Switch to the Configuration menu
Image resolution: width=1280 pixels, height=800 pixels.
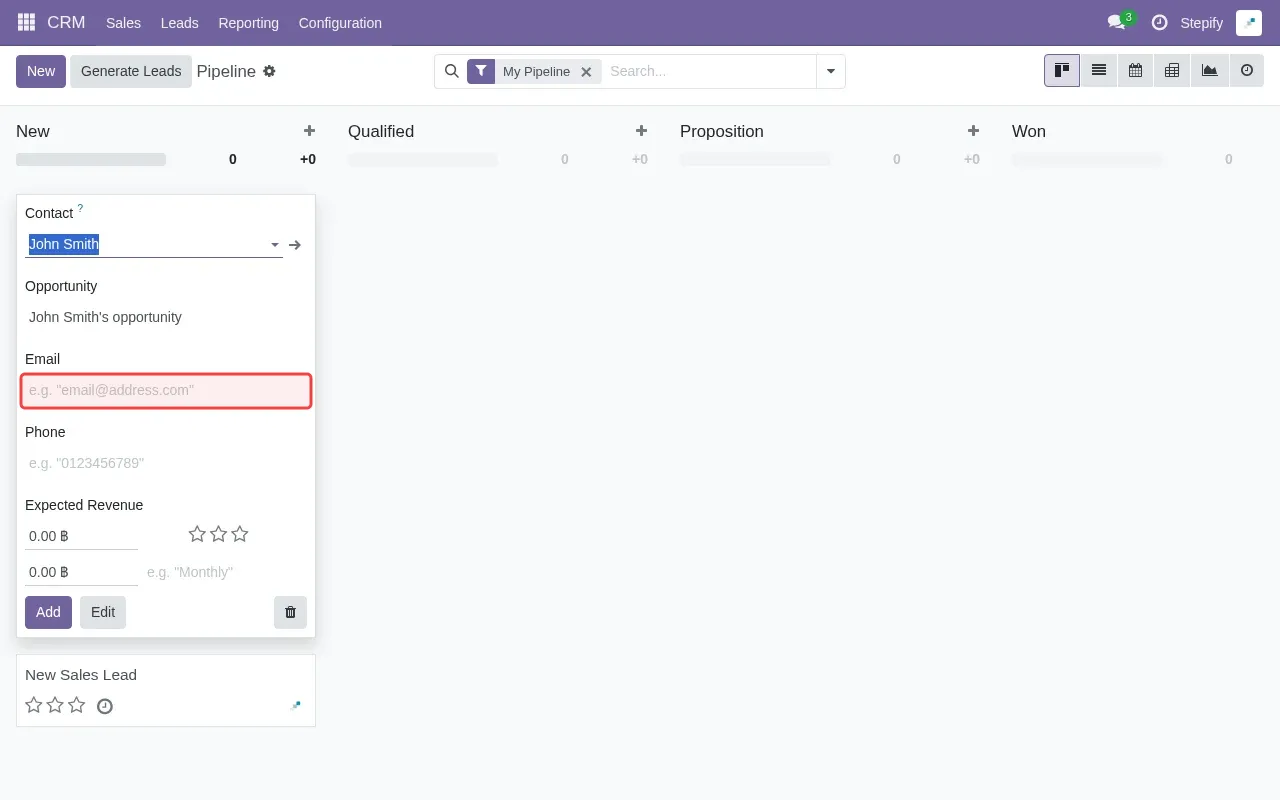(x=340, y=22)
